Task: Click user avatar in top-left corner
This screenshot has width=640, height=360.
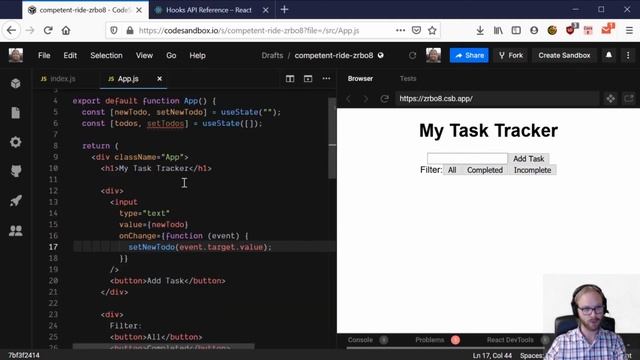Action: pos(16,55)
